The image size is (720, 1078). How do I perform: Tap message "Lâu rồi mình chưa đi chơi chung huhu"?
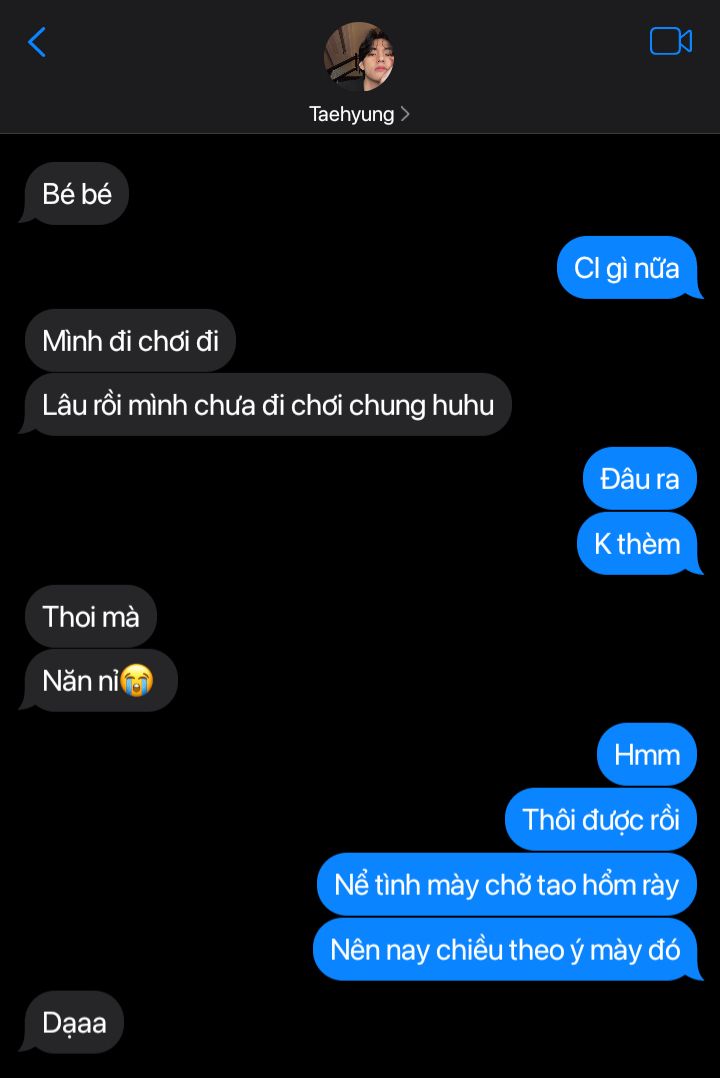click(x=268, y=405)
